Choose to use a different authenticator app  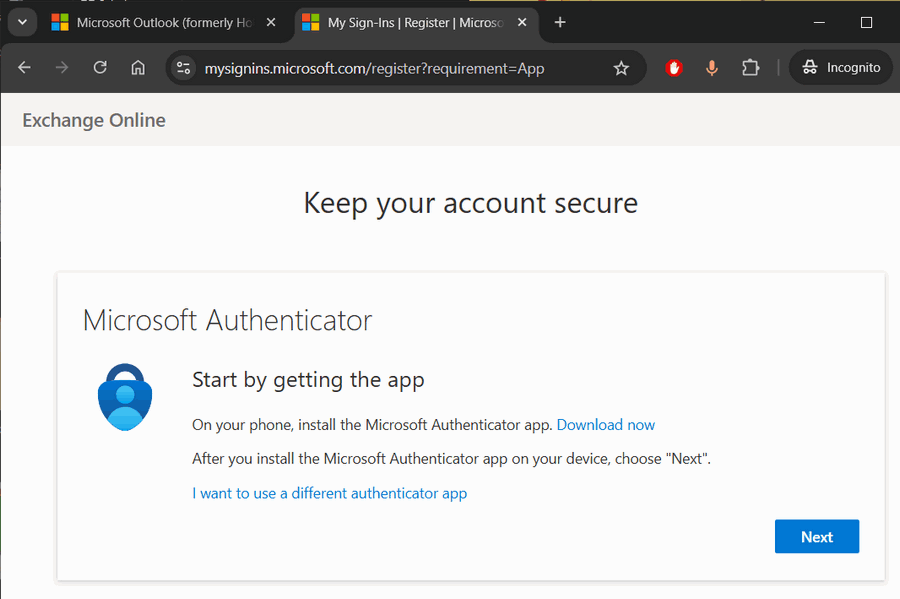click(x=329, y=493)
